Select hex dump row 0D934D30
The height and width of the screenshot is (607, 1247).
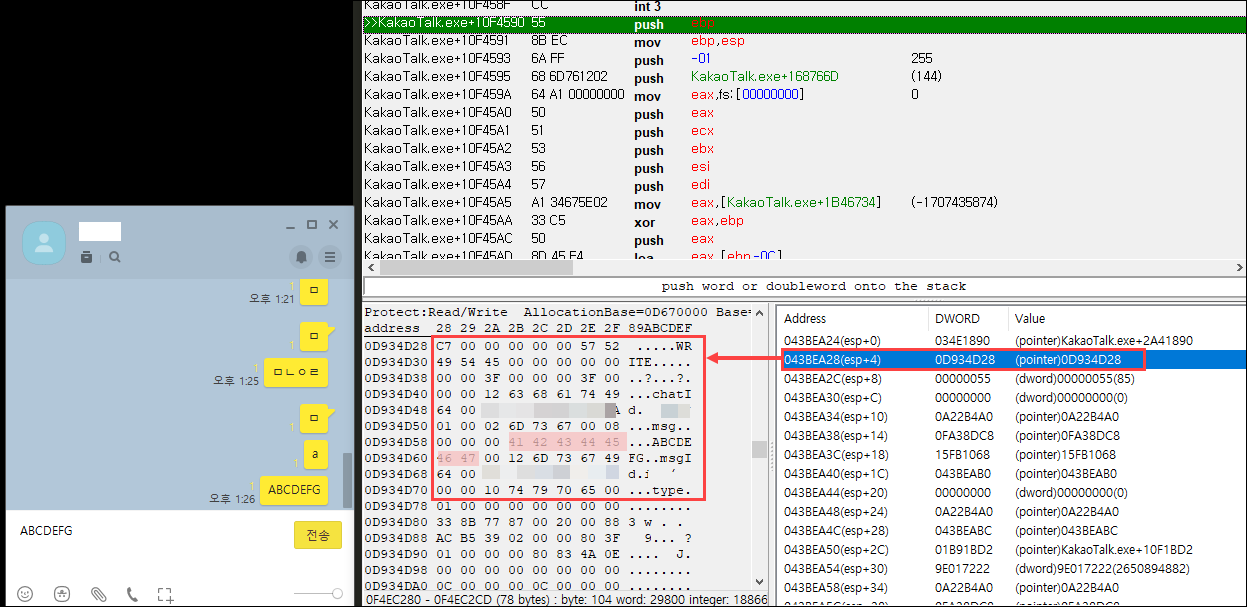528,361
